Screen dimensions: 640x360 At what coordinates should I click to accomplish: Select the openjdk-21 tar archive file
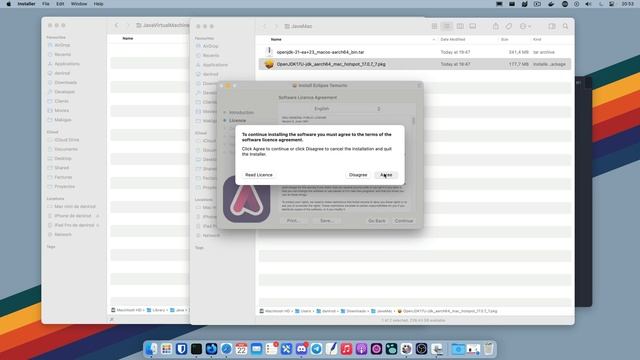415,52
